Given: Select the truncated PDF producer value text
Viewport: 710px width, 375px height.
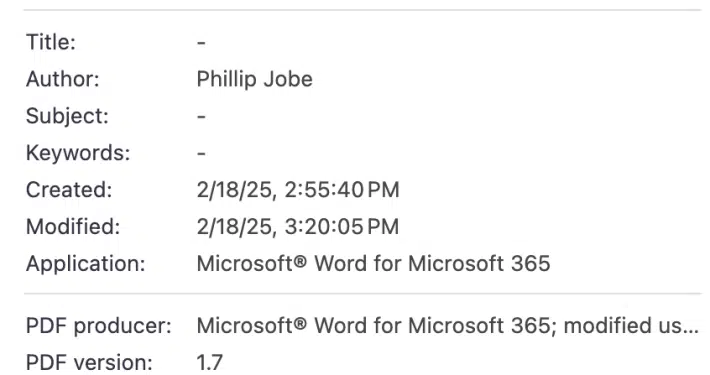Looking at the screenshot, I should tap(448, 326).
